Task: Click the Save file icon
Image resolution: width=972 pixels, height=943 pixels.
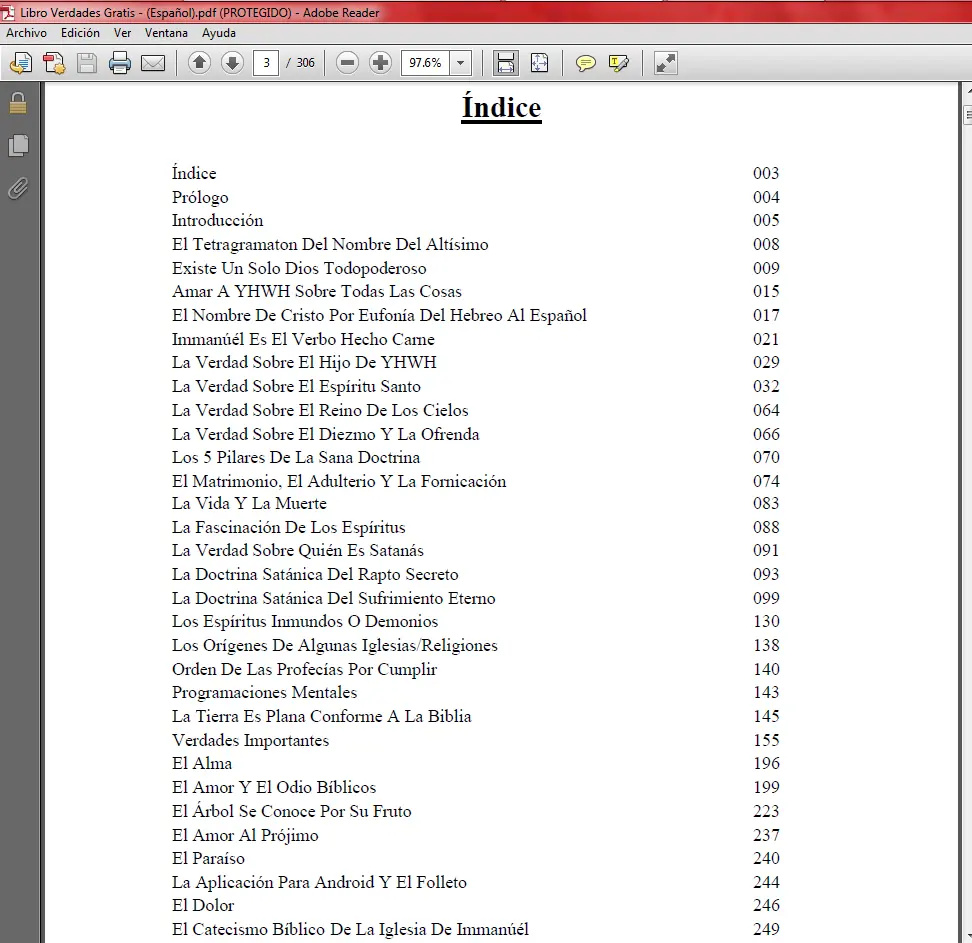Action: pyautogui.click(x=87, y=63)
